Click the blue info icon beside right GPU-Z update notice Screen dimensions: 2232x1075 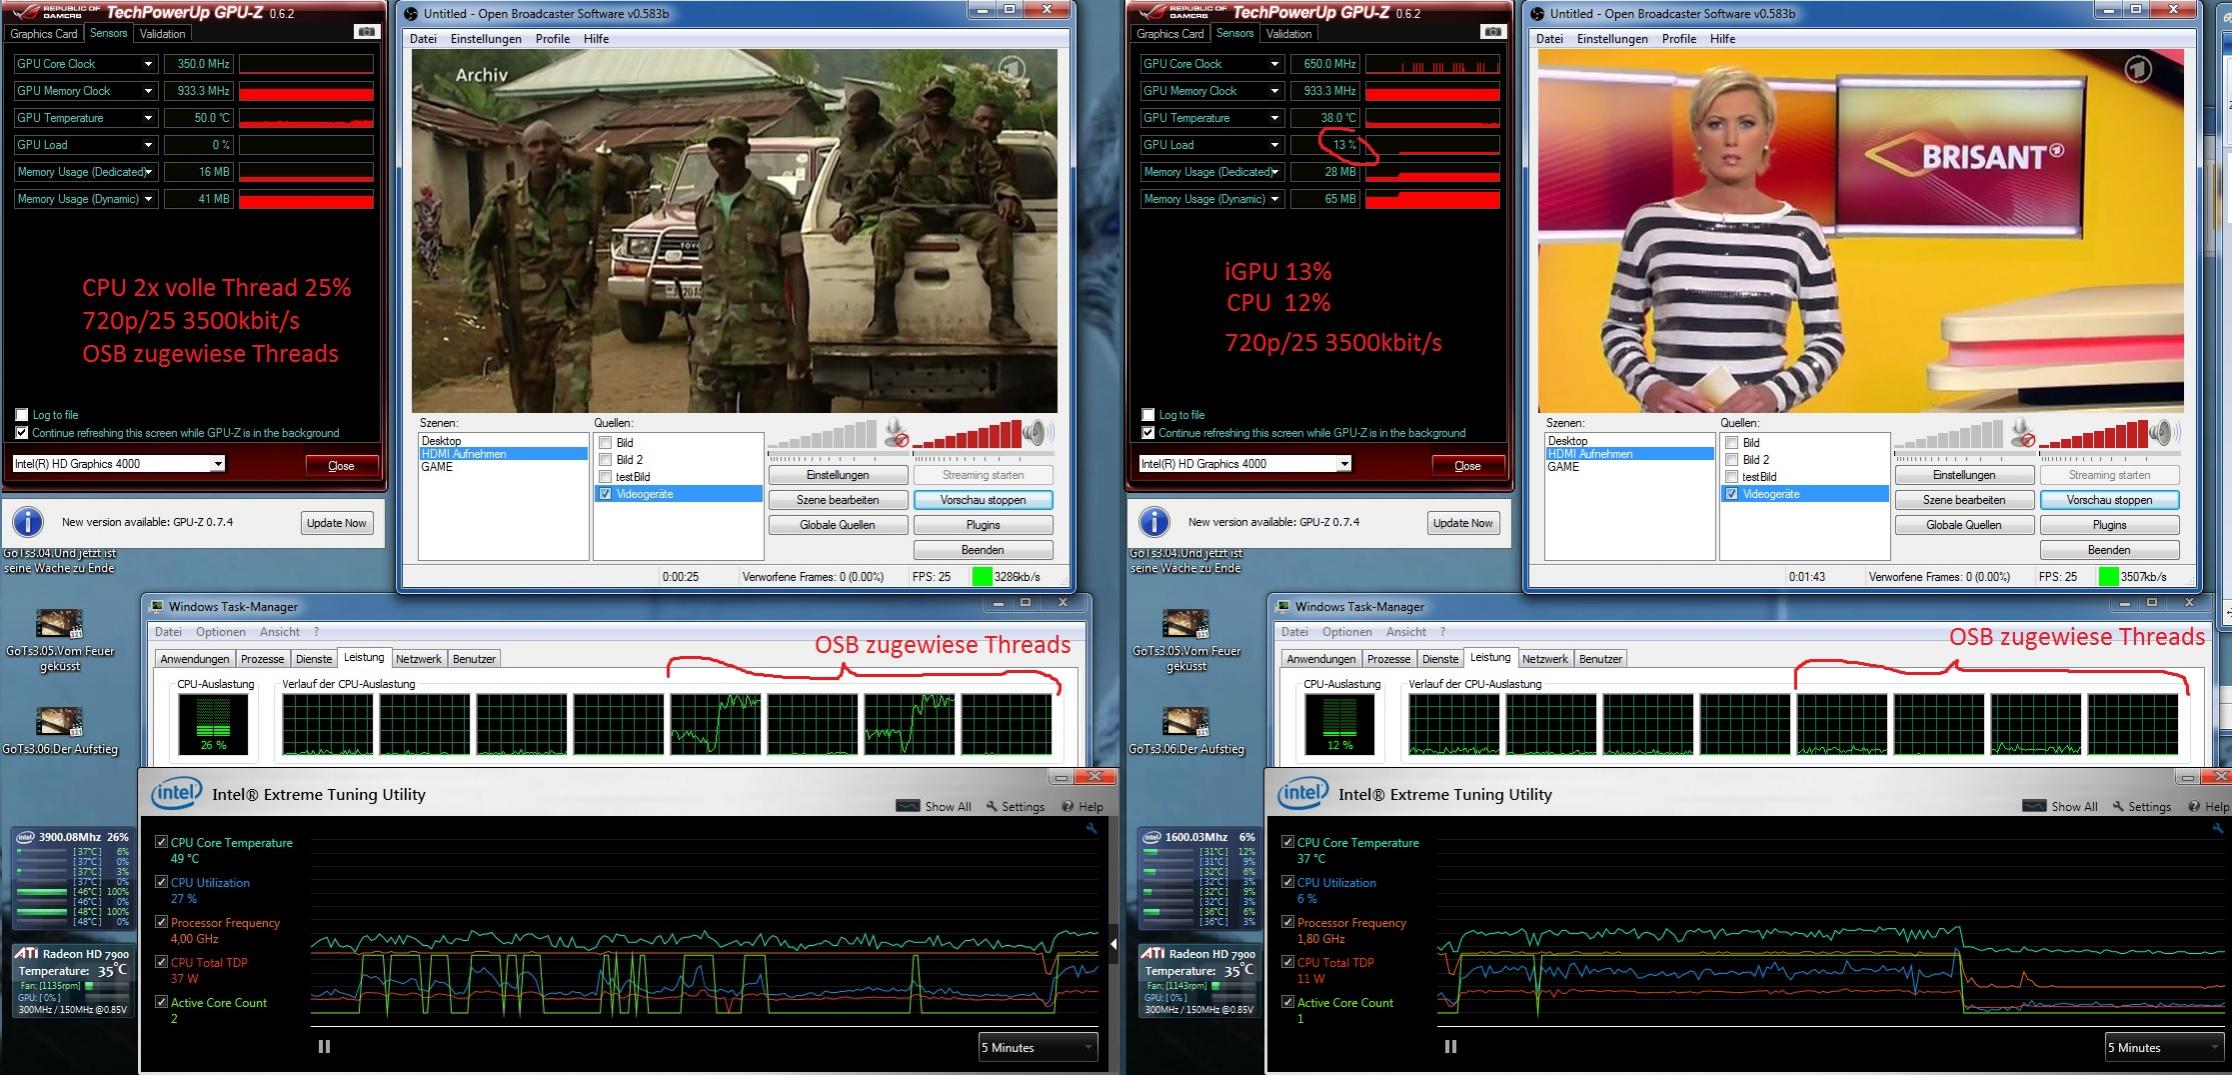[1154, 522]
